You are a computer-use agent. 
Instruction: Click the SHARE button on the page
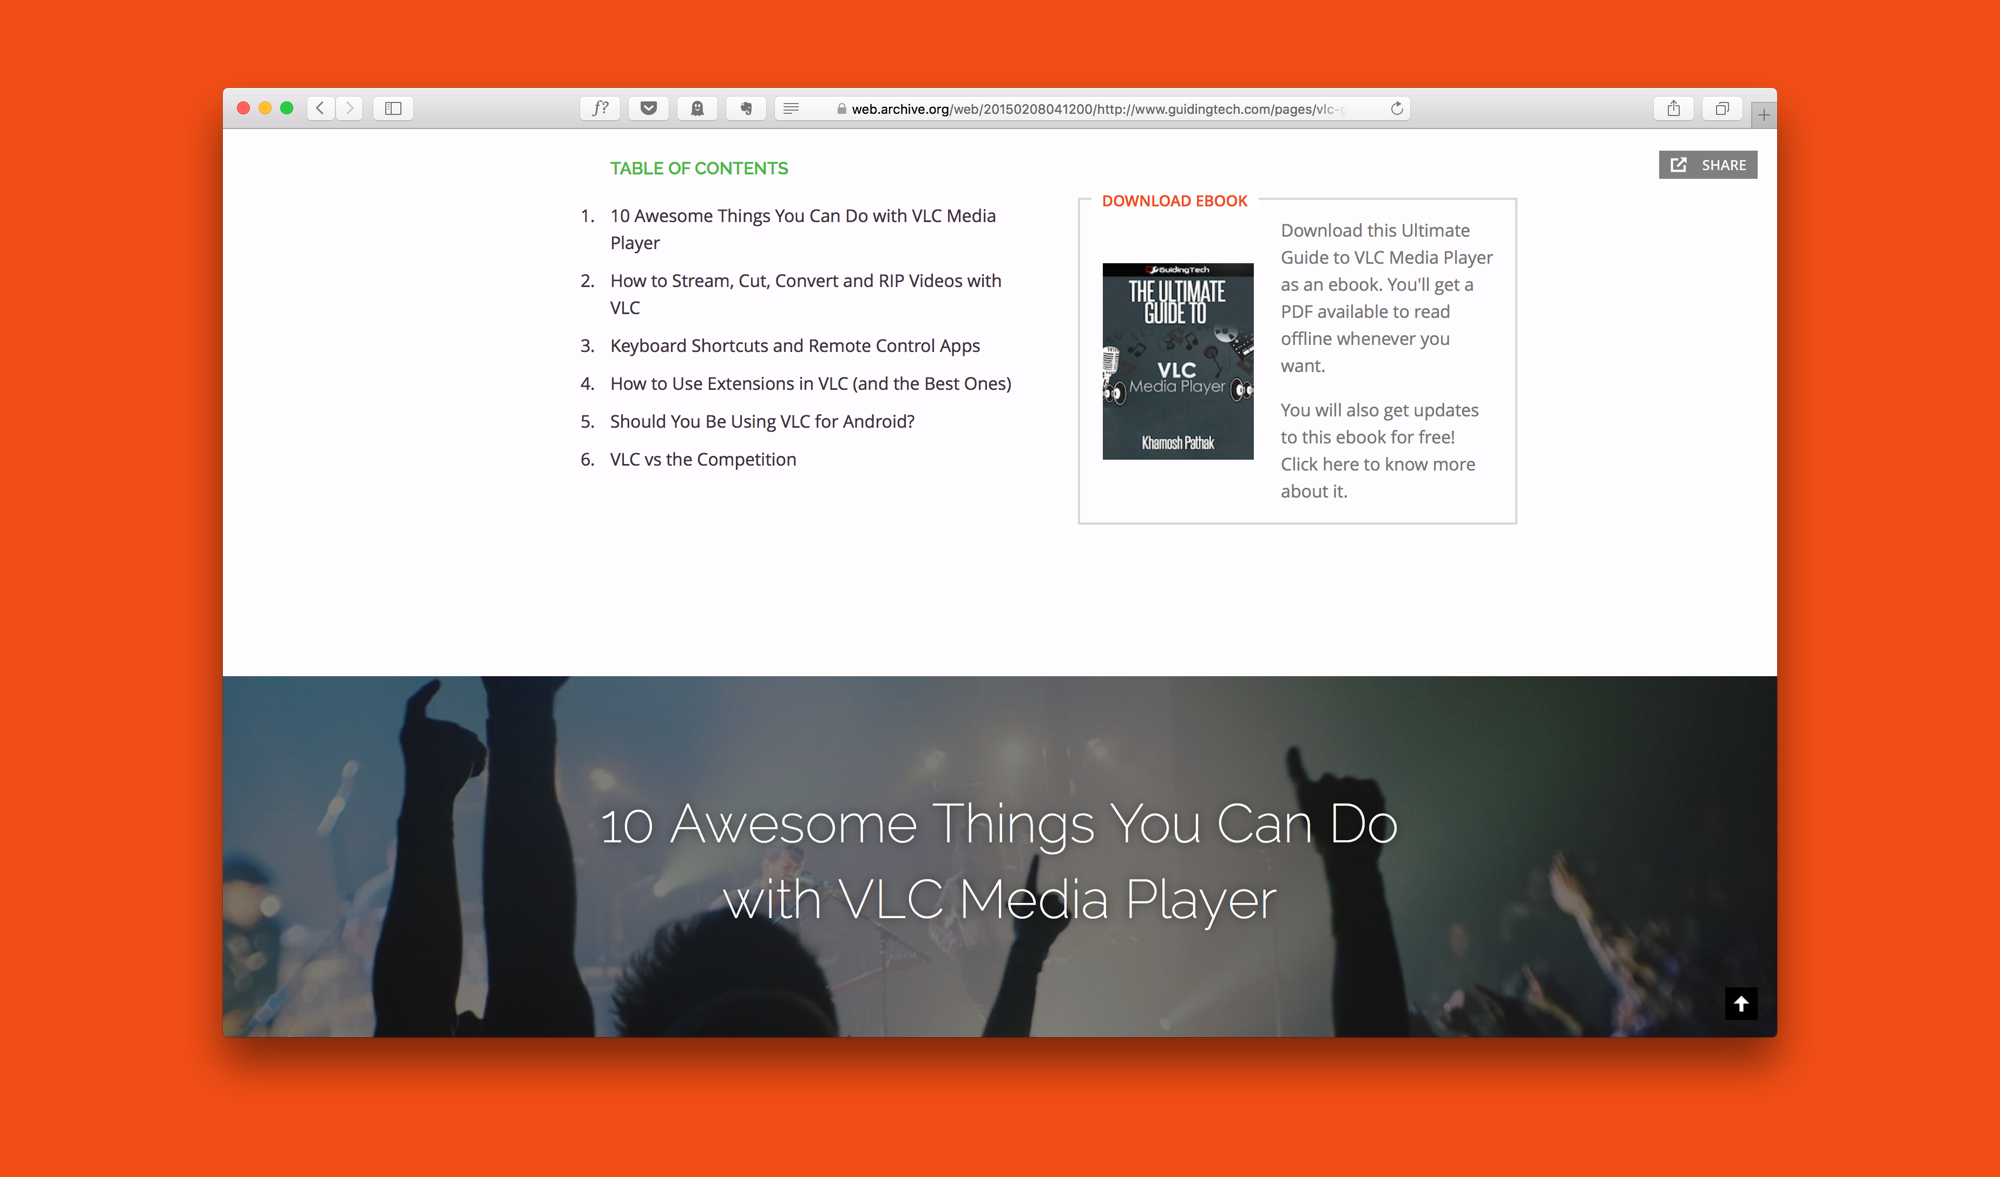pyautogui.click(x=1708, y=165)
